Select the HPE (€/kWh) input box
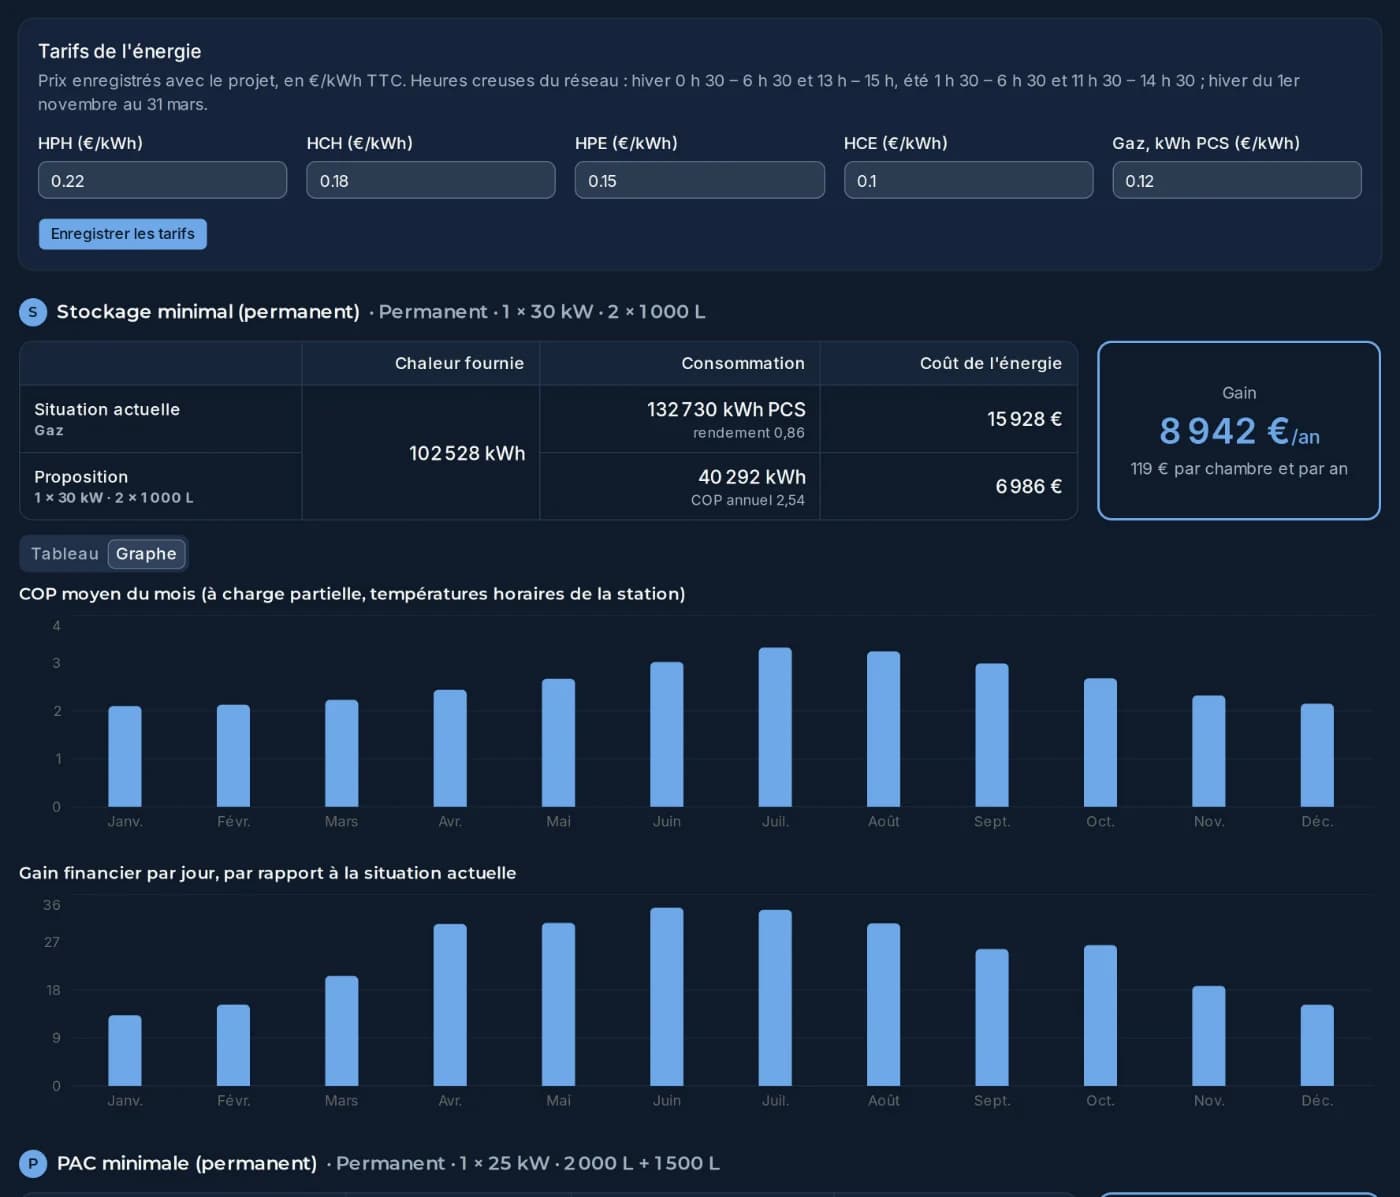 click(x=699, y=180)
